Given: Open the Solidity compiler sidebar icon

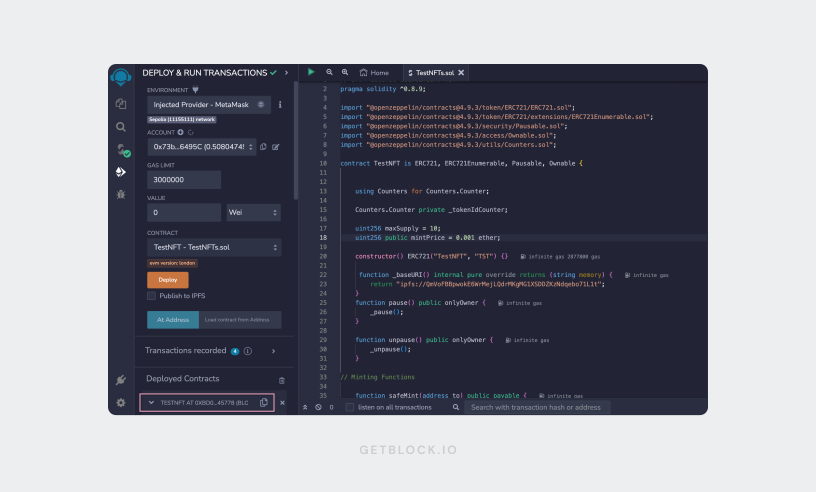Looking at the screenshot, I should pyautogui.click(x=122, y=150).
